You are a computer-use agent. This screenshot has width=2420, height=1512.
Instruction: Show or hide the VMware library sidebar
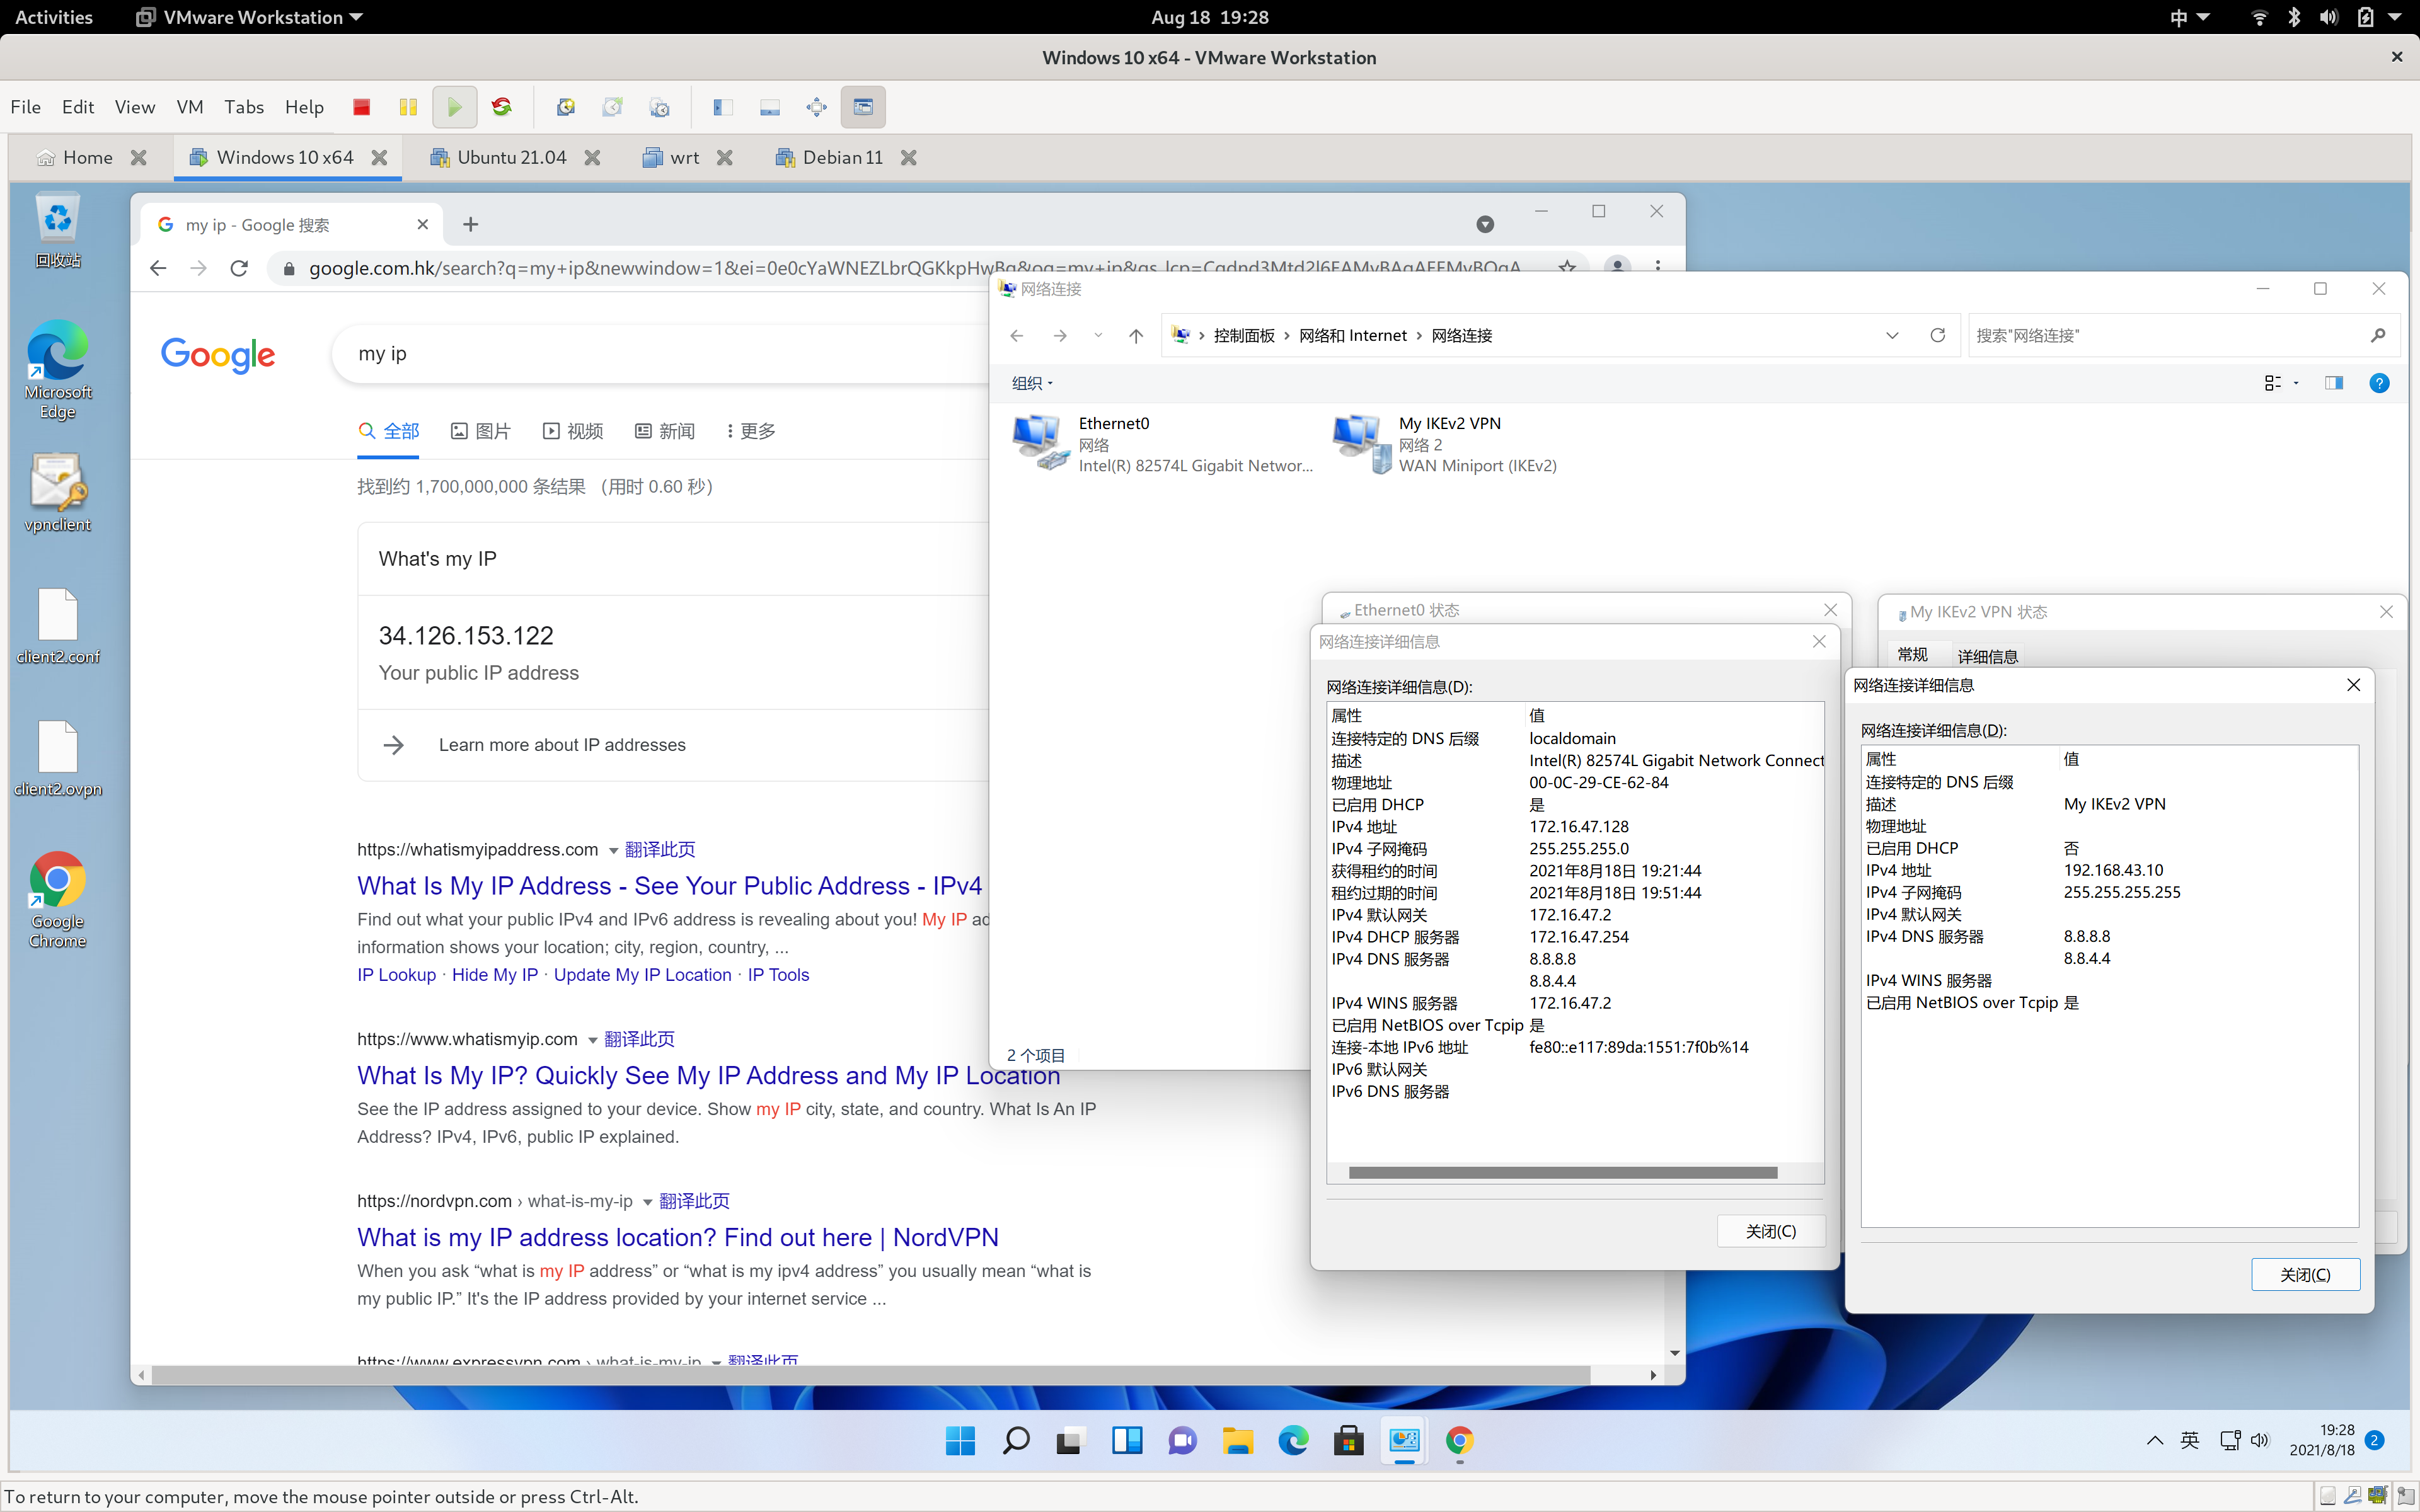(x=723, y=107)
